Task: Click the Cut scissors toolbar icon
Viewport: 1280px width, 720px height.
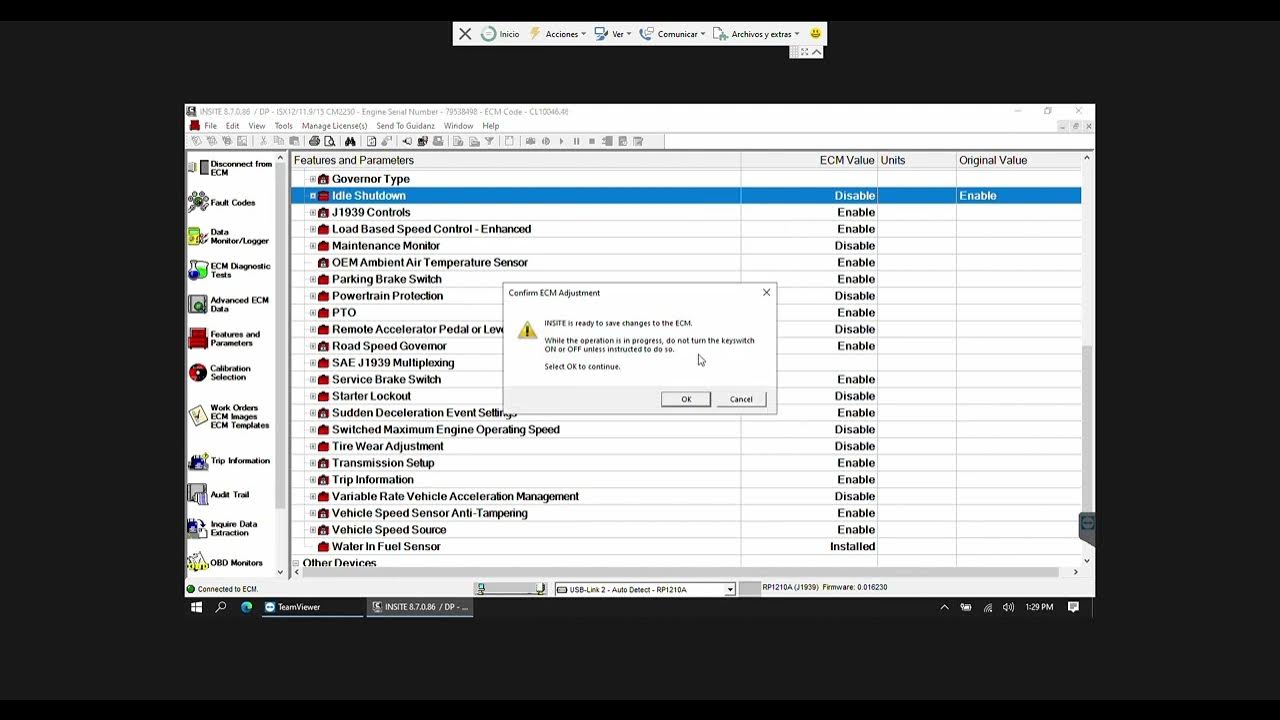Action: [263, 141]
